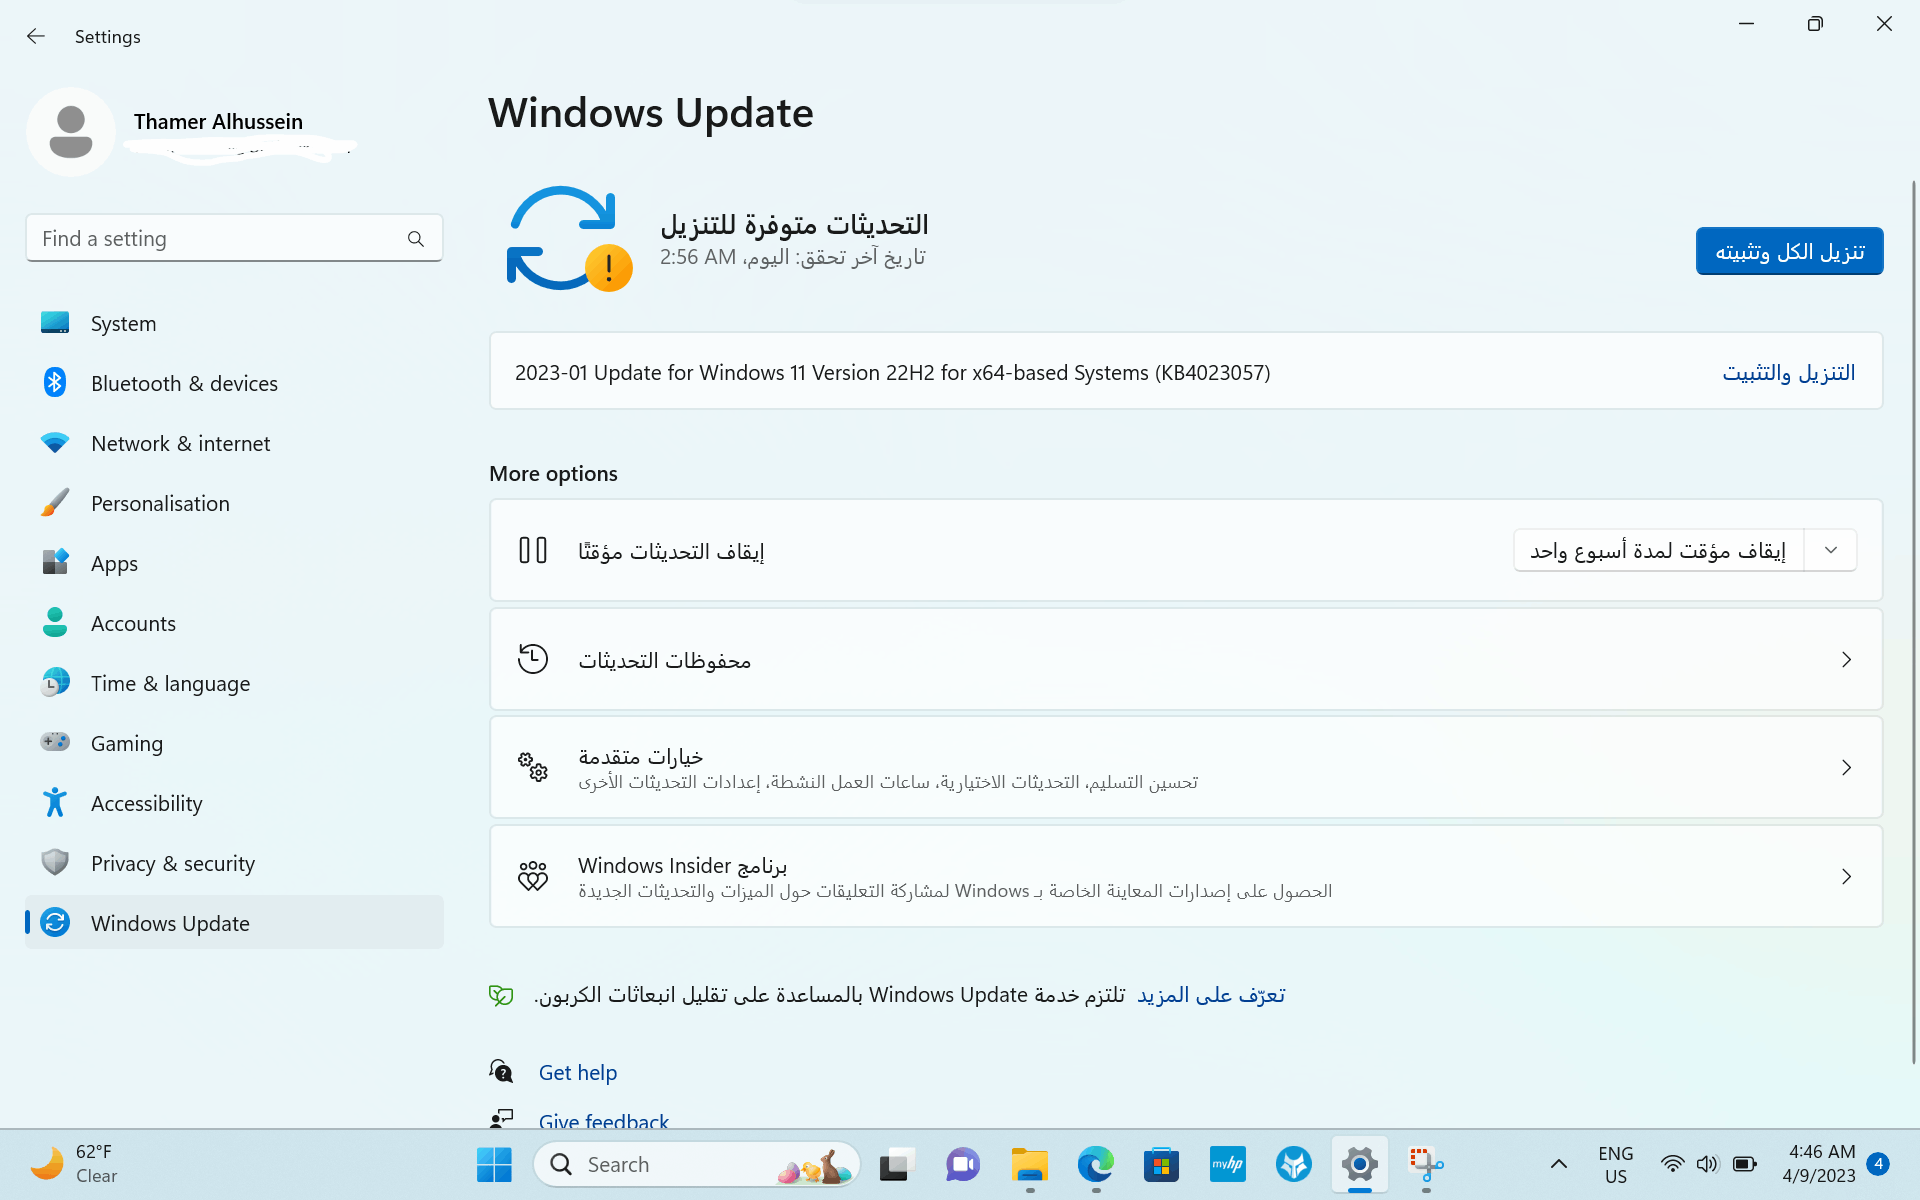Screen dimensions: 1920x1200
Task: Expand the advanced options row
Action: (1846, 768)
